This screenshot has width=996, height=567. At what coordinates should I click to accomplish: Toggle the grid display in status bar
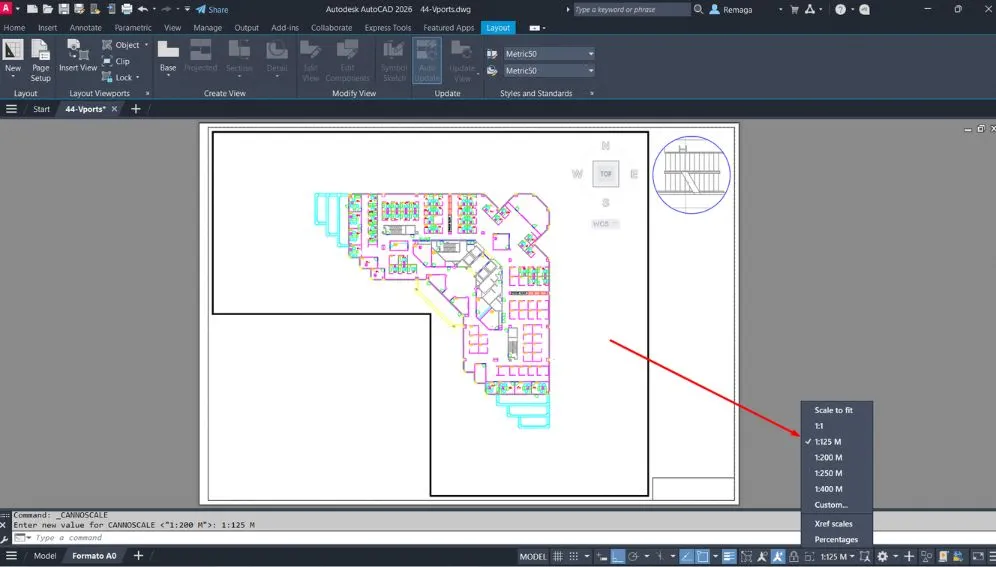coord(558,556)
